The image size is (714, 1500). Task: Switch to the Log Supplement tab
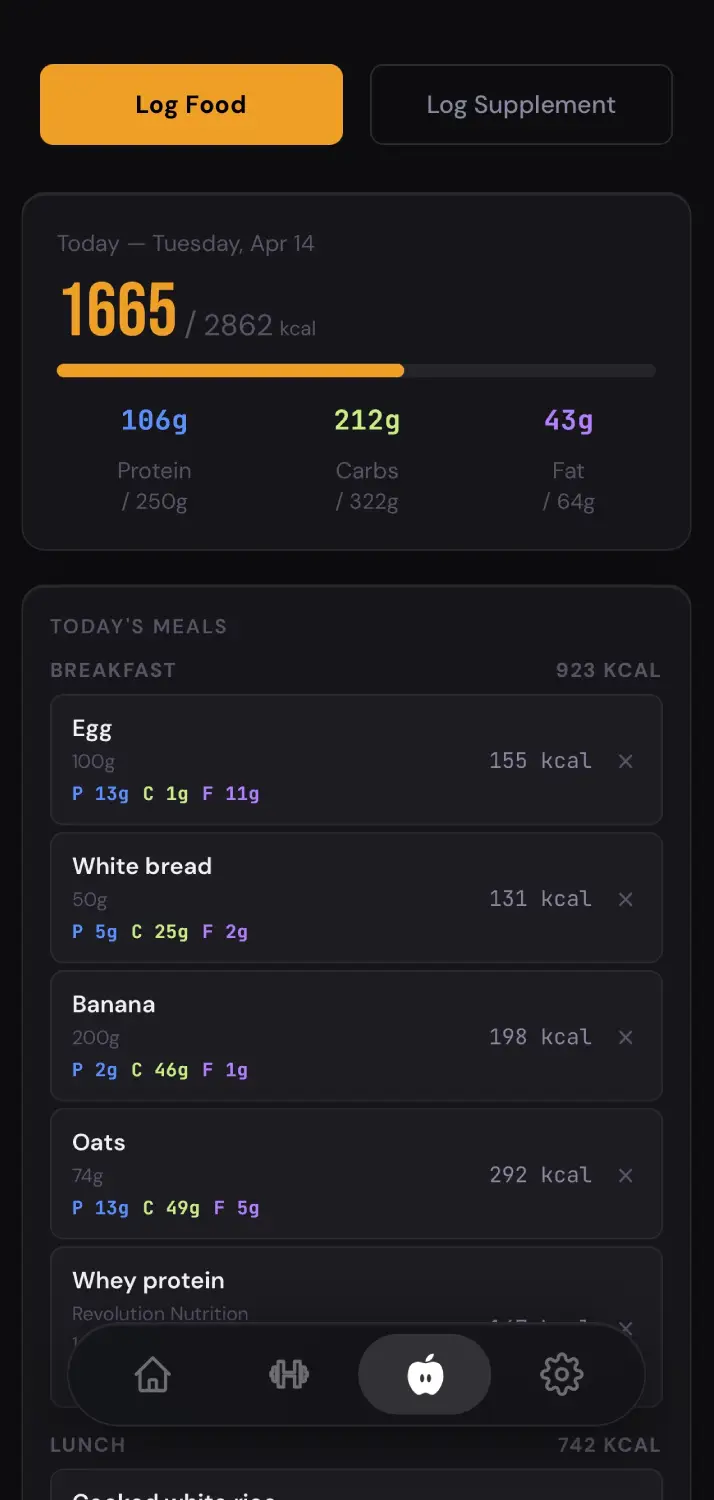[521, 104]
